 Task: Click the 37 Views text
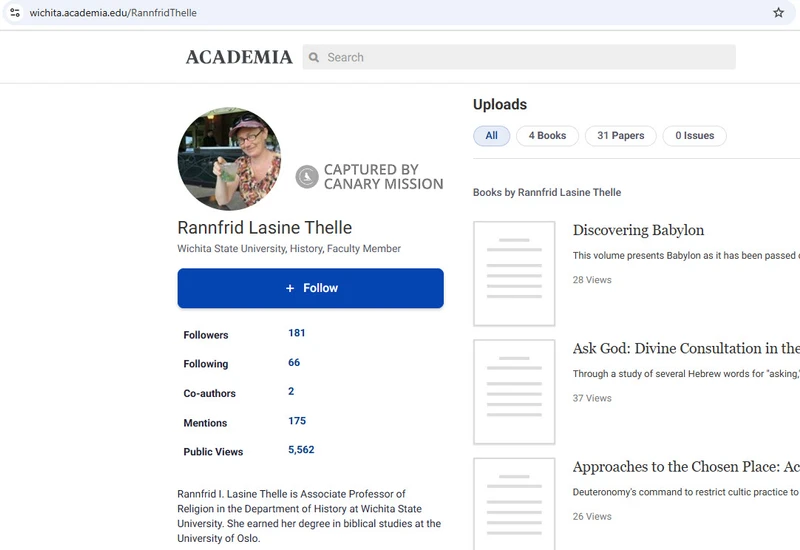click(592, 398)
